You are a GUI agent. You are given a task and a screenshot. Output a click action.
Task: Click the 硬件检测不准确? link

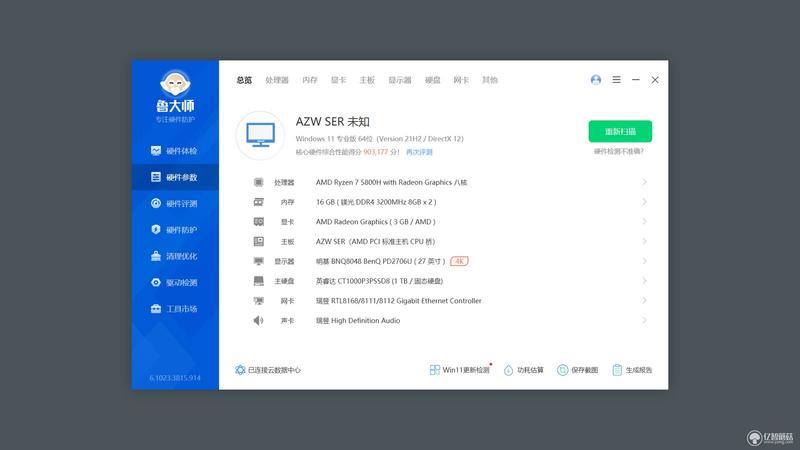tap(619, 152)
